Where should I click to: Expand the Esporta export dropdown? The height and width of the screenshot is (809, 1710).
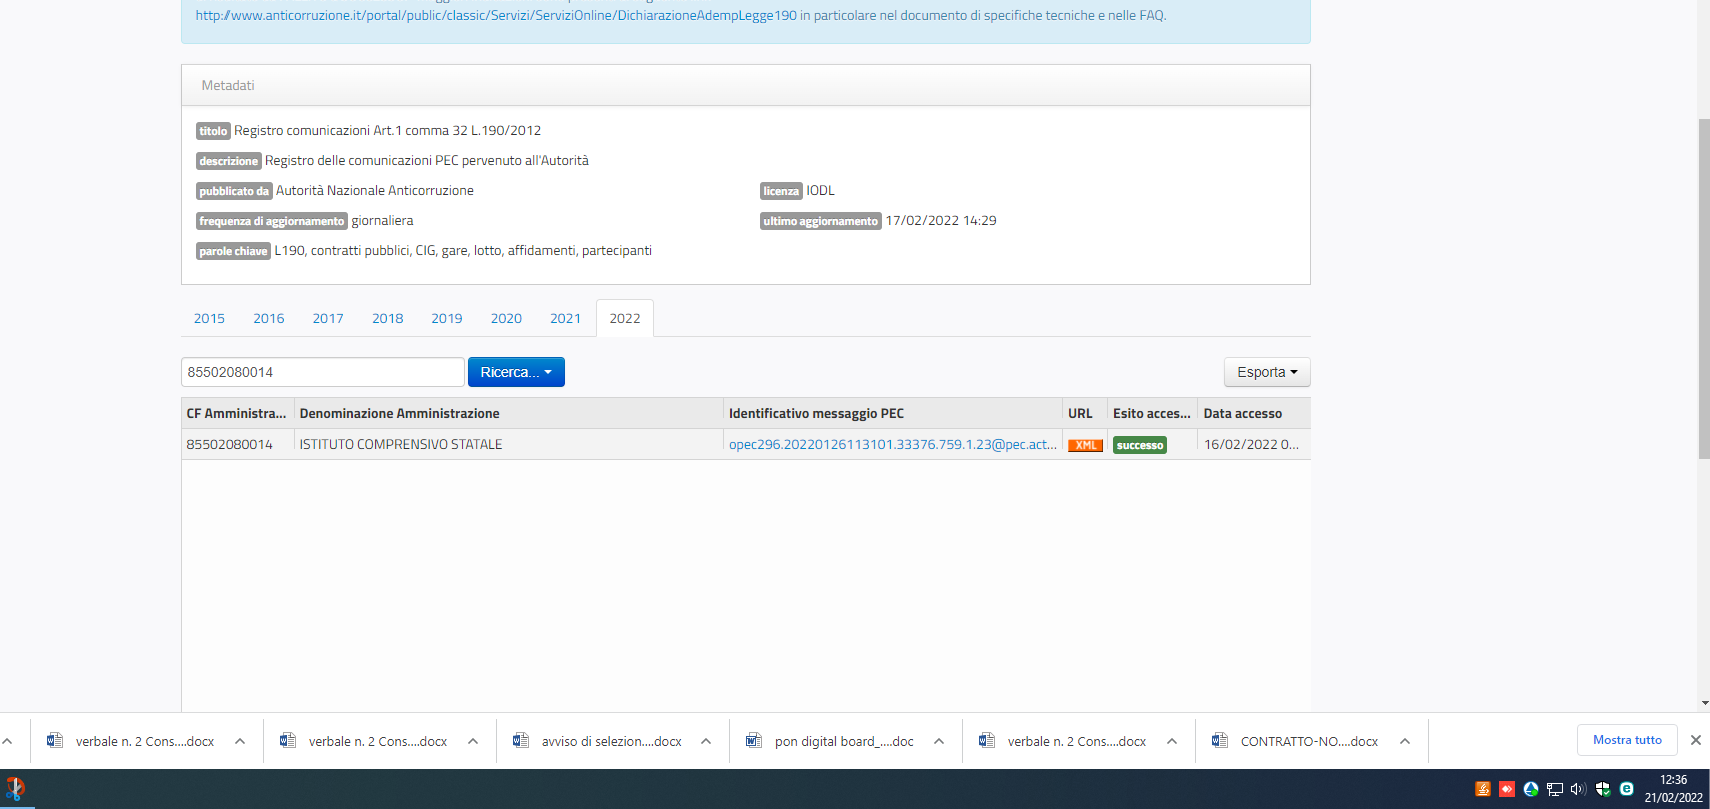pos(1266,372)
